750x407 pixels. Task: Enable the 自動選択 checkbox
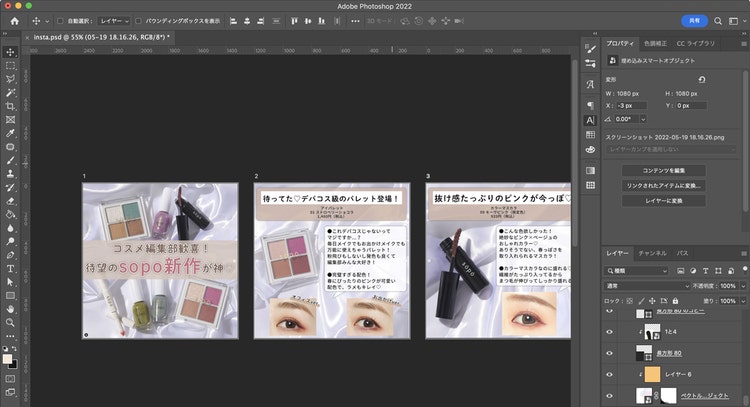click(60, 21)
